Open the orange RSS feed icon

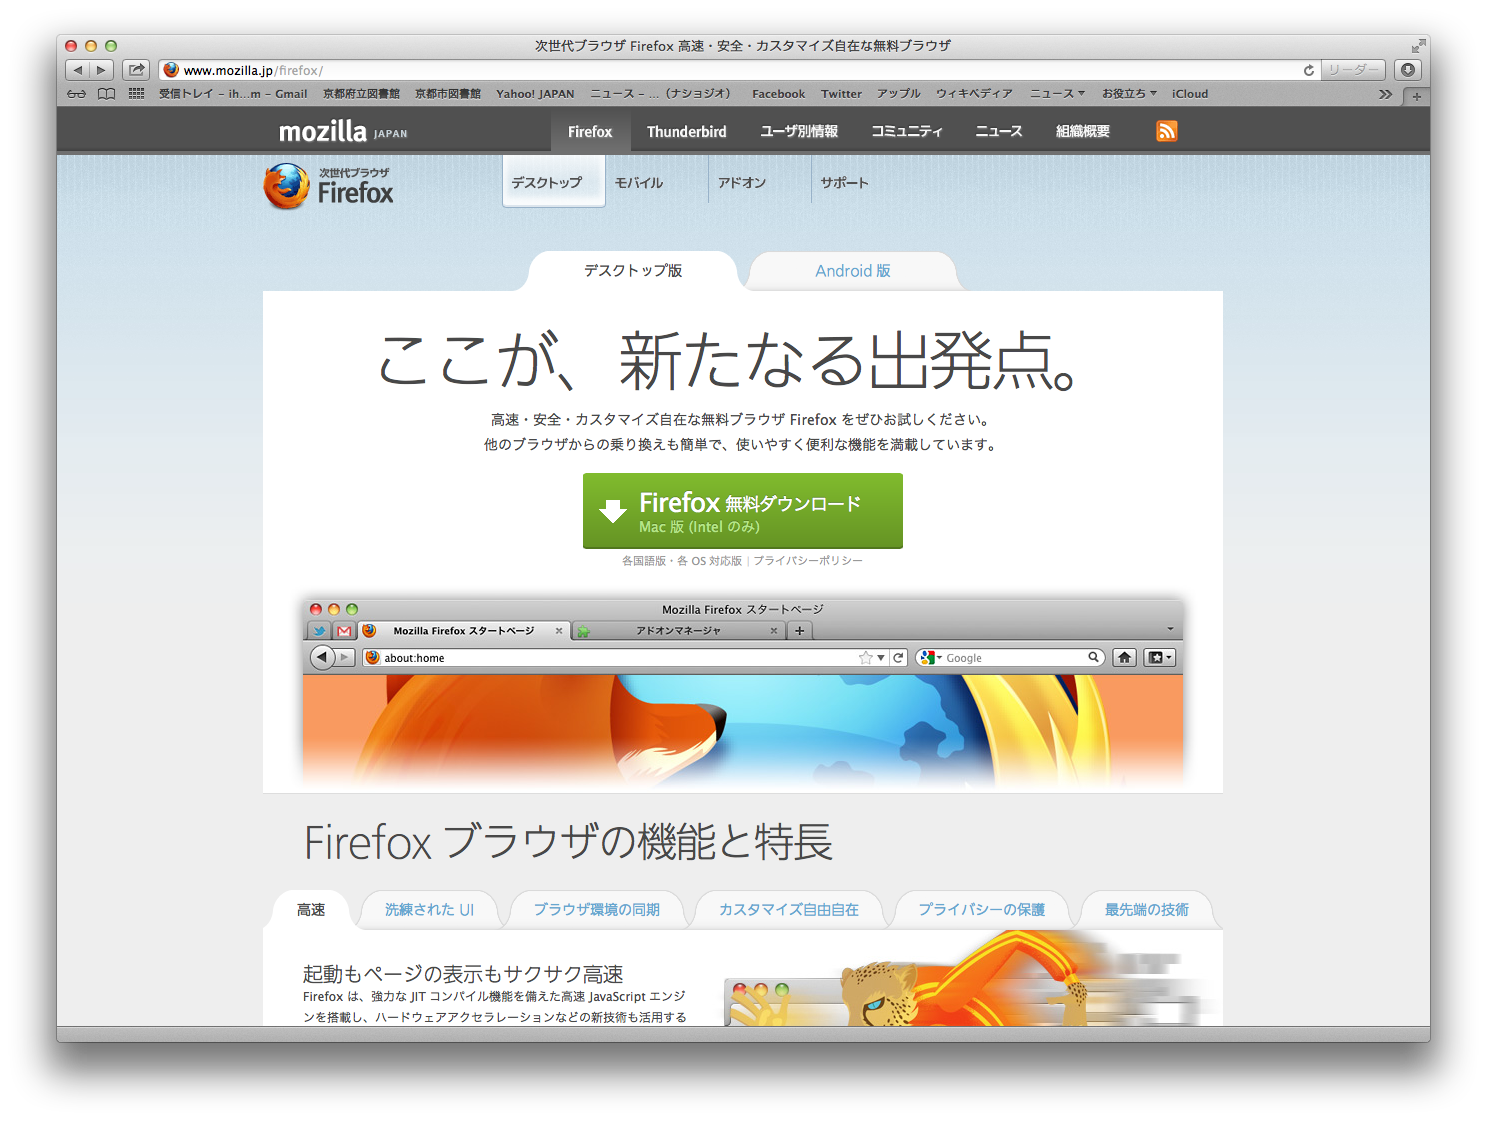point(1166,131)
